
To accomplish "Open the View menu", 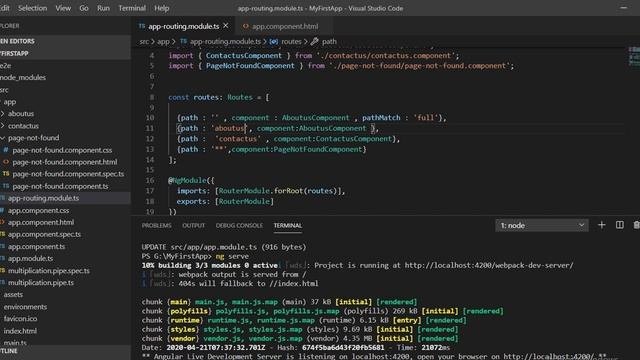I will pos(63,8).
